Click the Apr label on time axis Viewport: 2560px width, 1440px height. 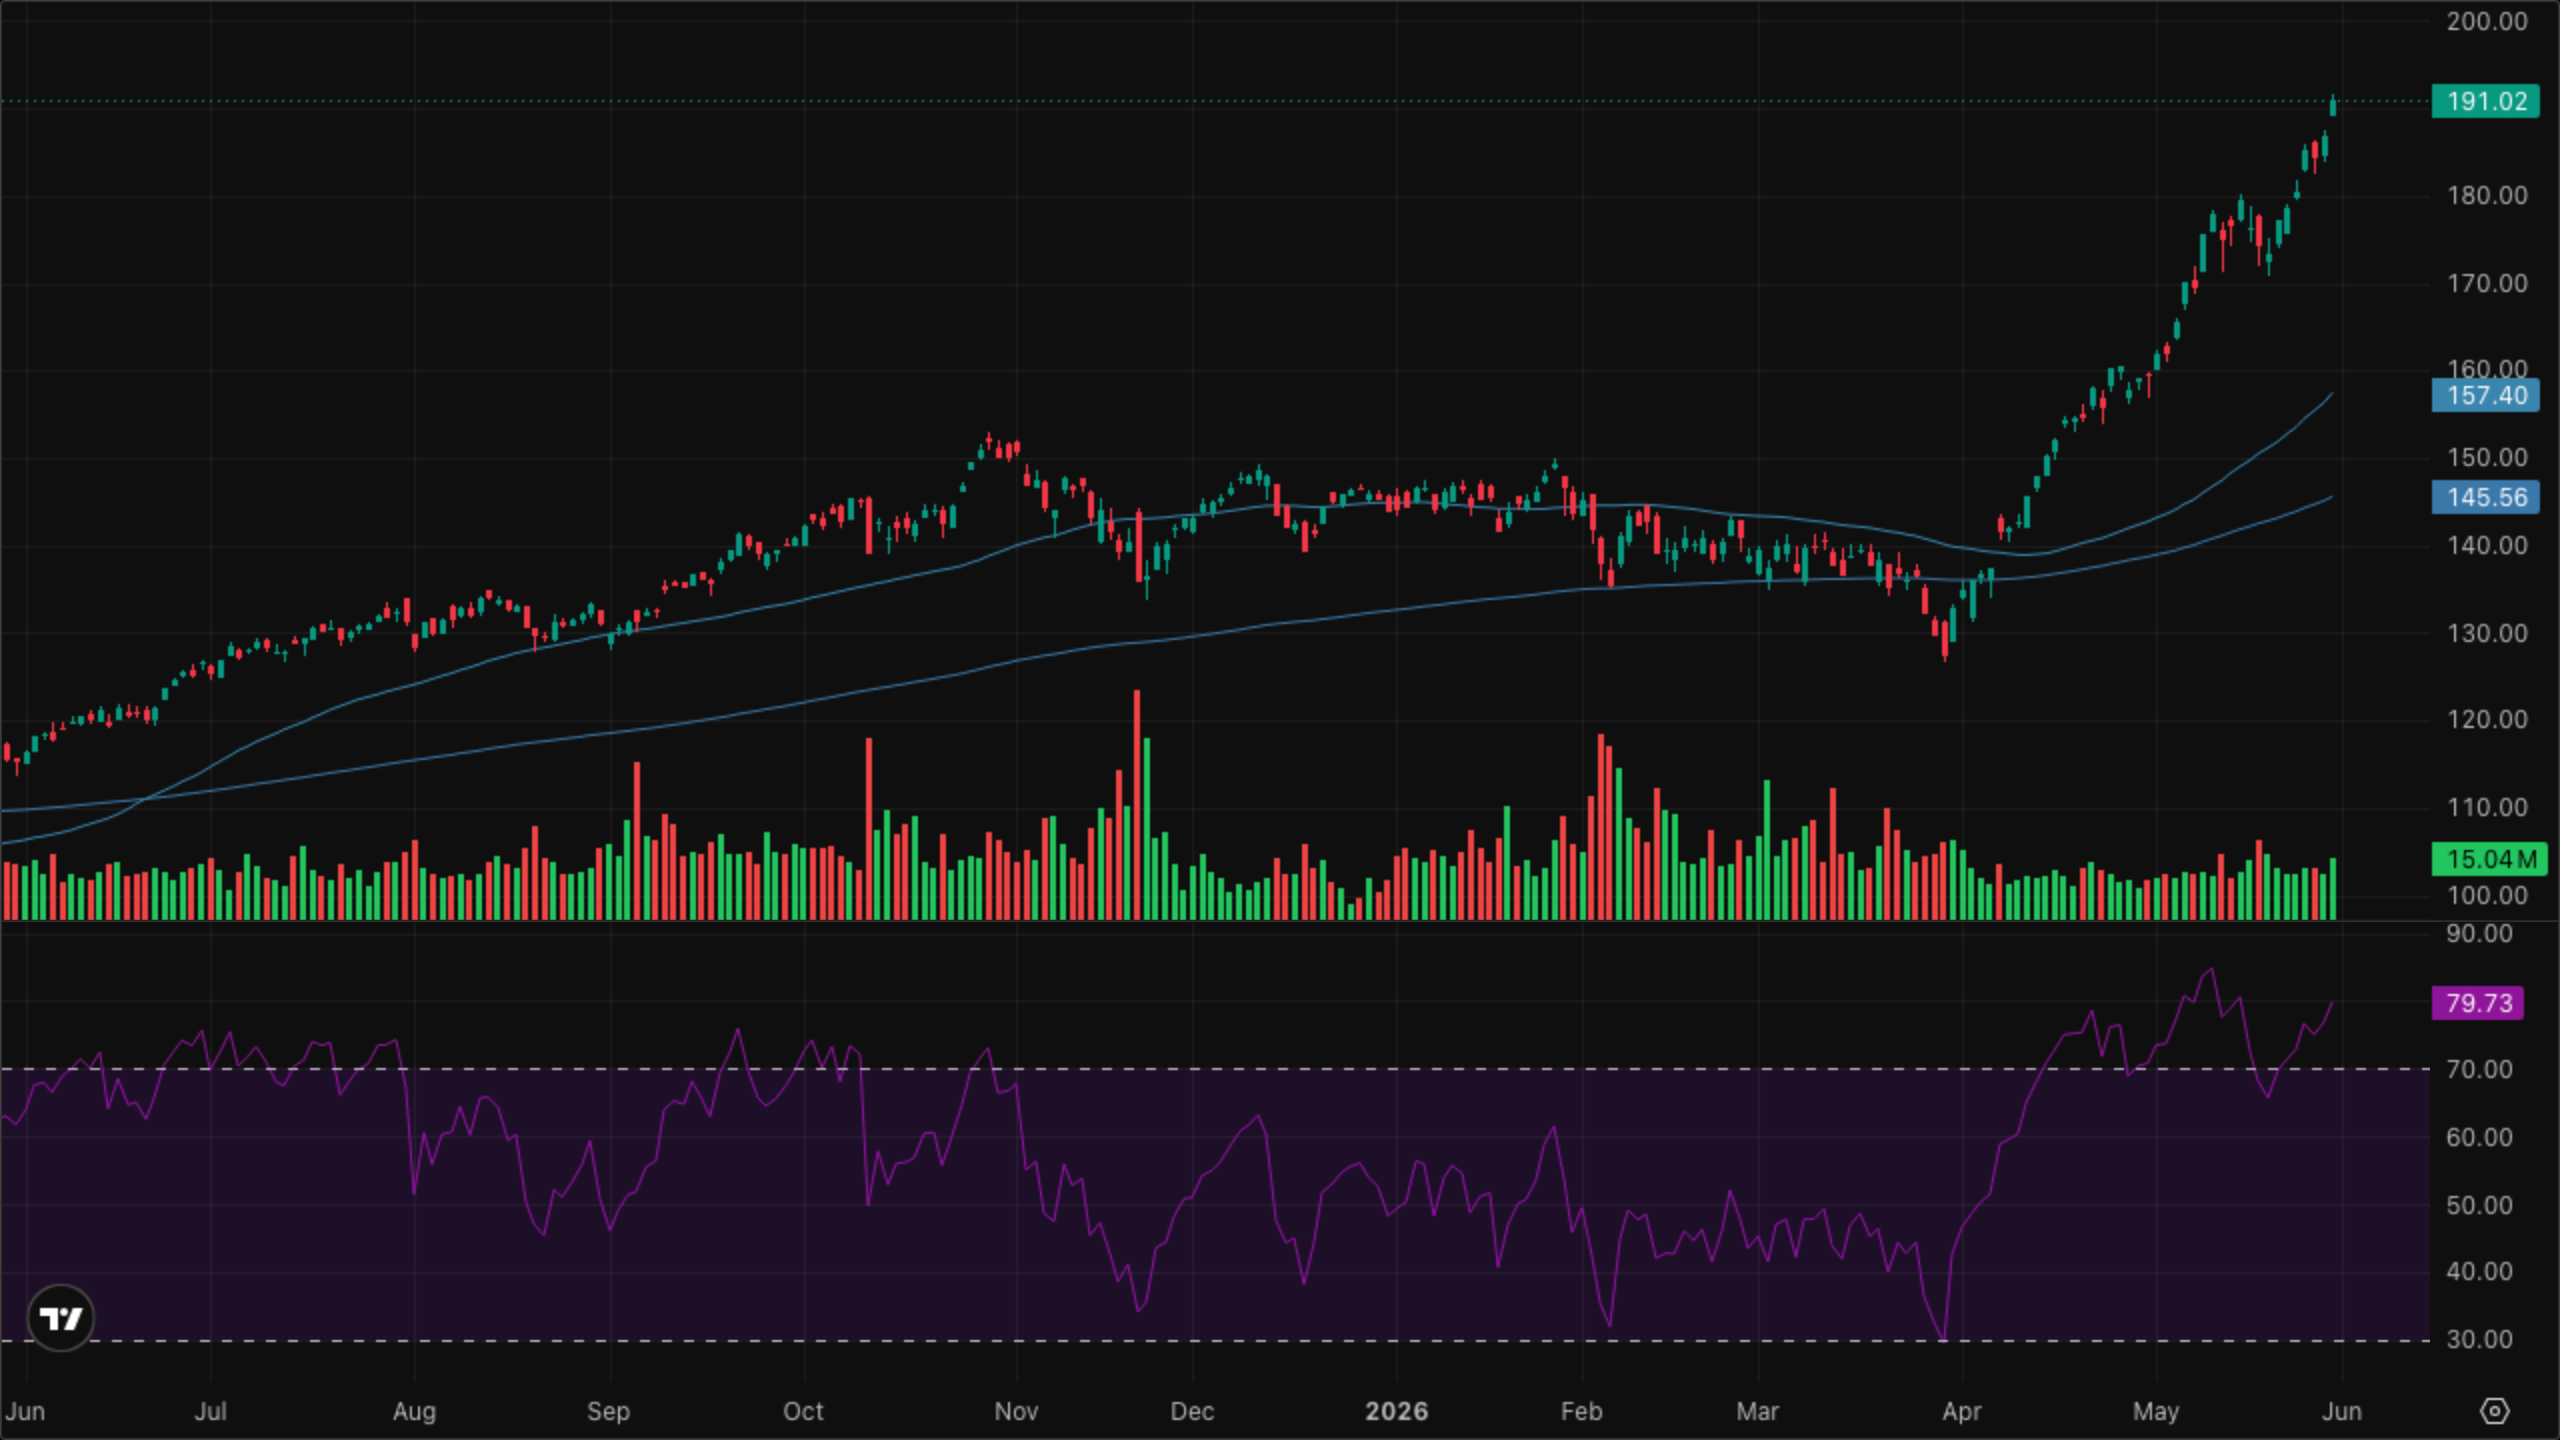tap(1961, 1411)
